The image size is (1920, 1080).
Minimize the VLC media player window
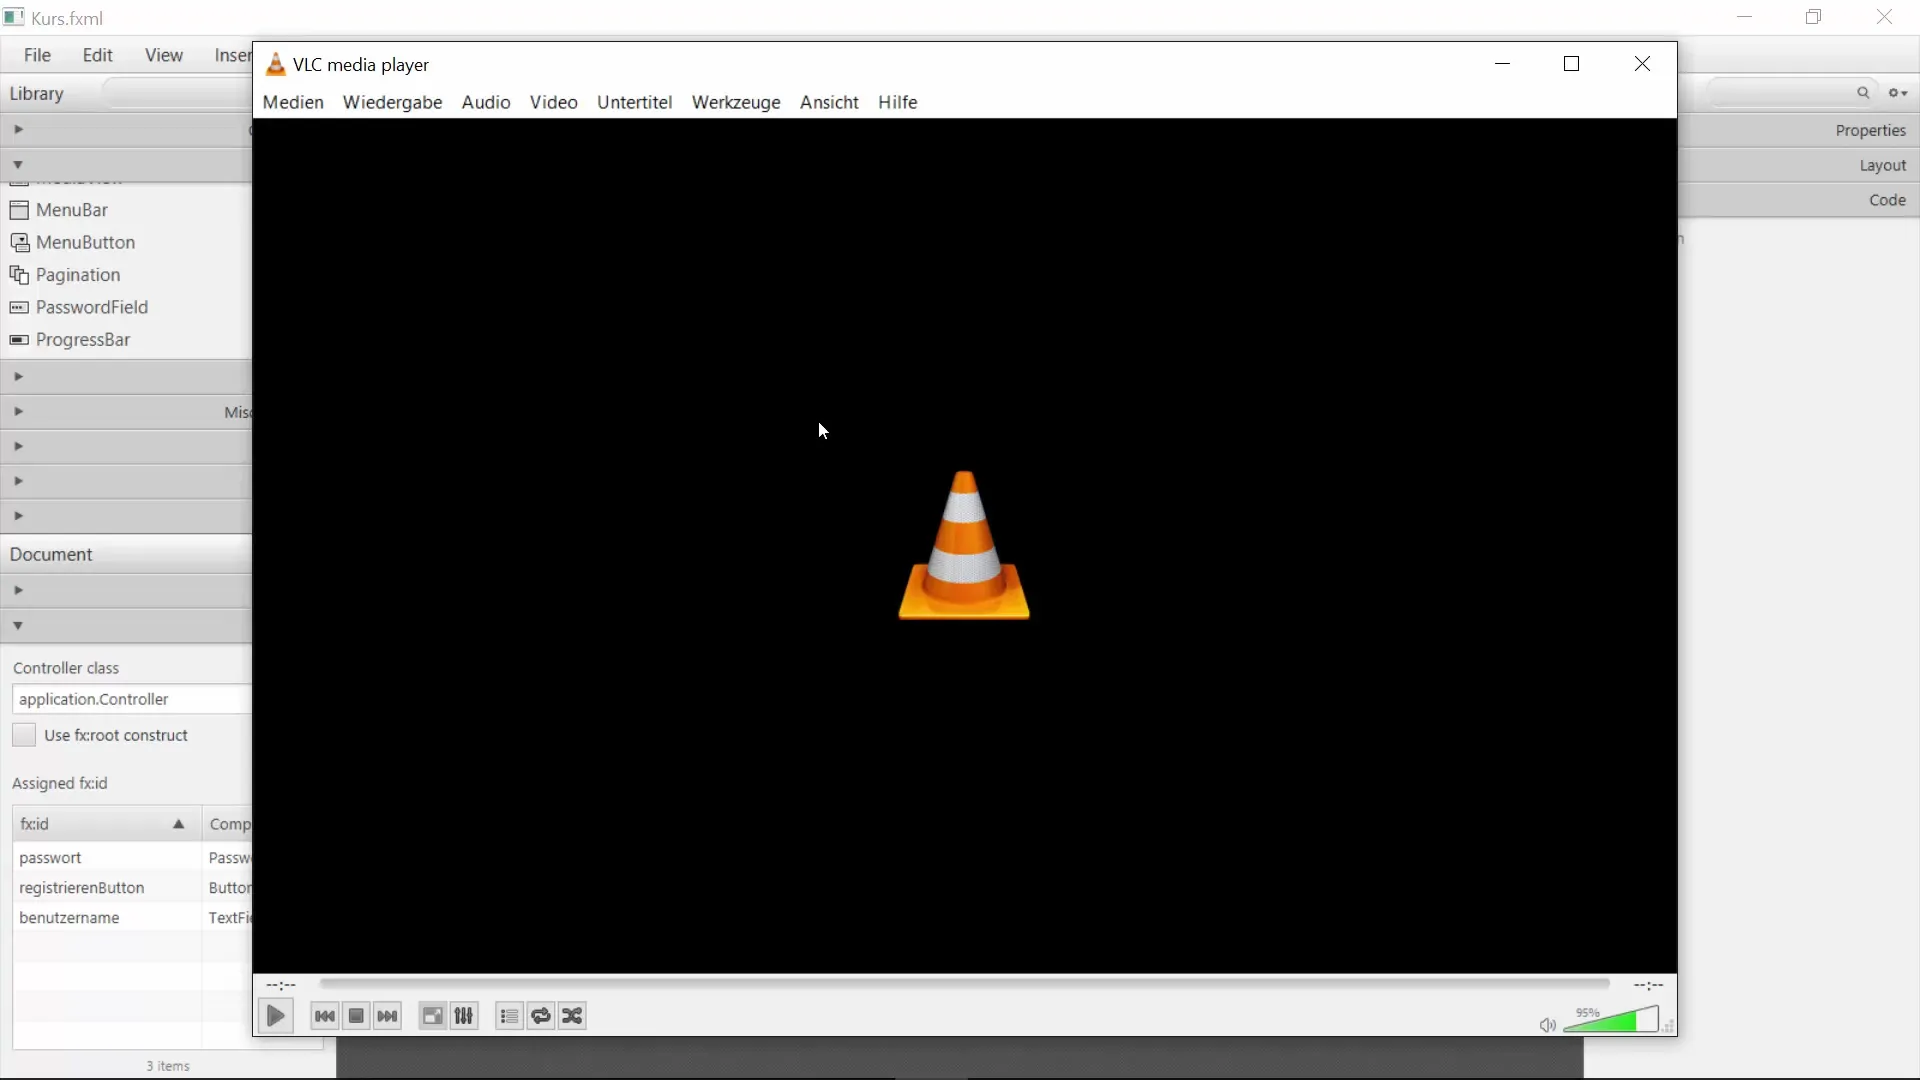pos(1502,64)
